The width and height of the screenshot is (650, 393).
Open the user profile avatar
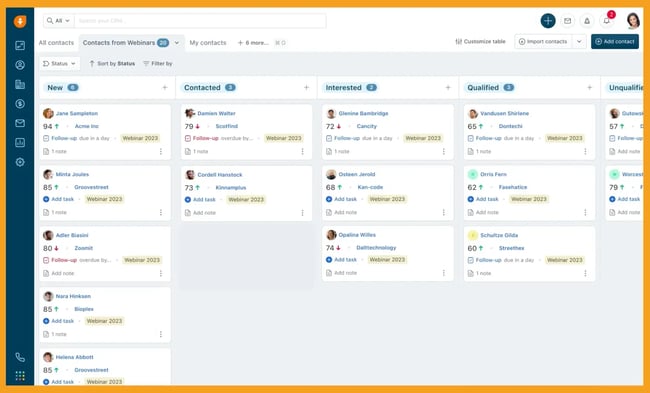point(633,20)
